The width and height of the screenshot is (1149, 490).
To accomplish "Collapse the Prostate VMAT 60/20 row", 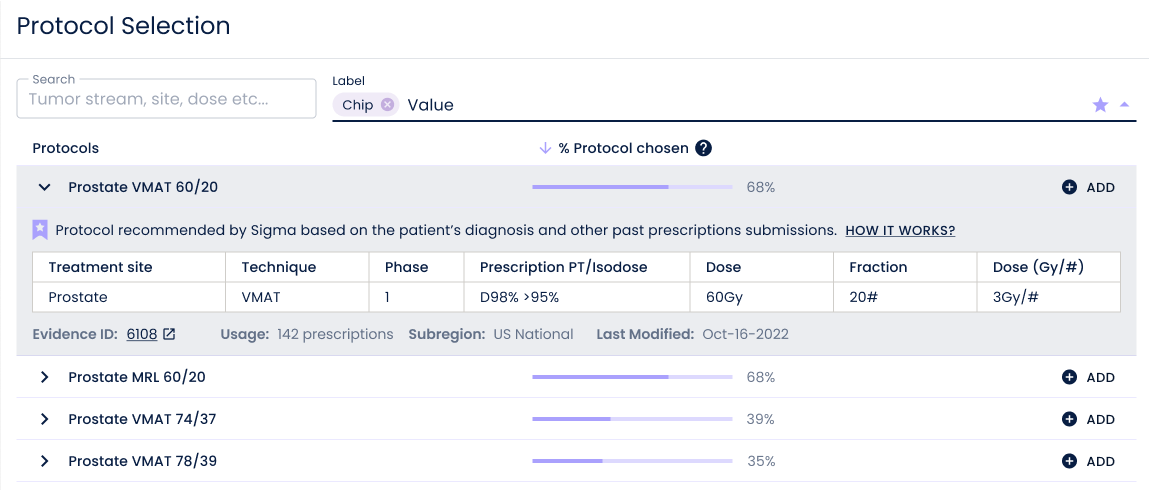I will point(44,187).
